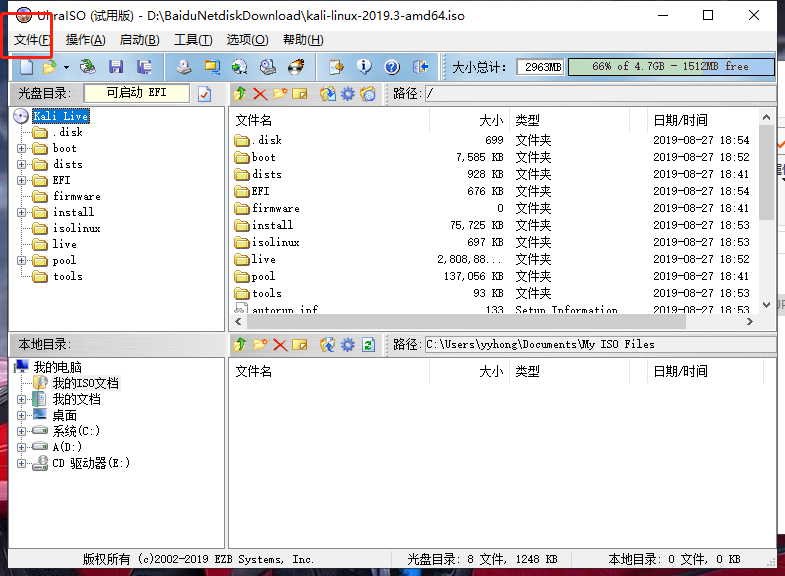Click the Compress ISO icon
The width and height of the screenshot is (785, 576).
212,67
